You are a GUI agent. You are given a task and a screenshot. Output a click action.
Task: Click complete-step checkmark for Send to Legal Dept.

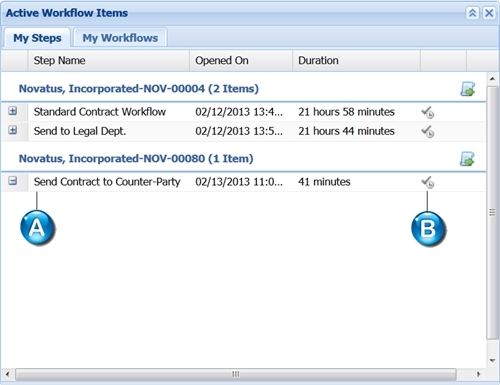tap(428, 132)
